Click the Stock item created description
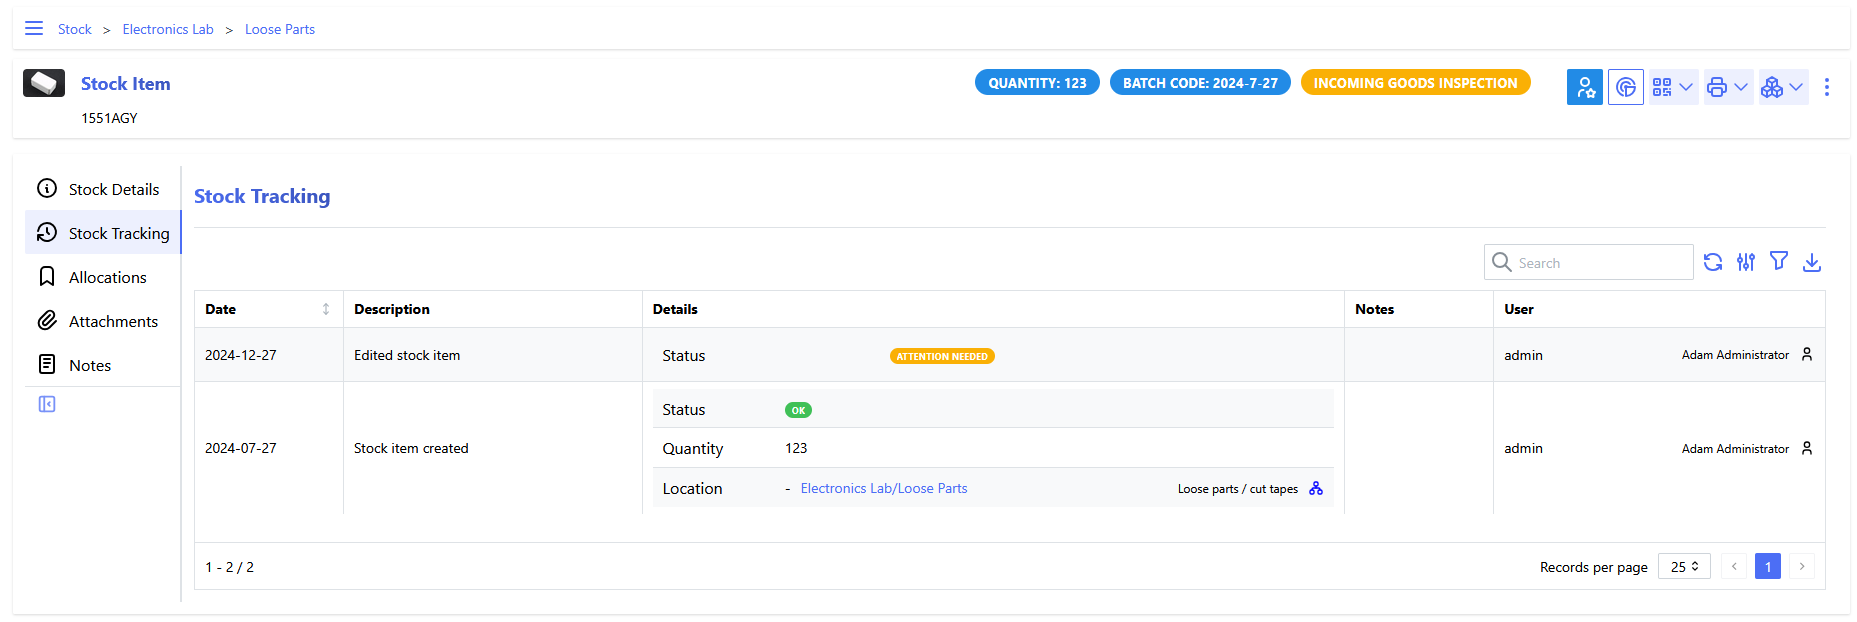The image size is (1857, 622). point(411,448)
